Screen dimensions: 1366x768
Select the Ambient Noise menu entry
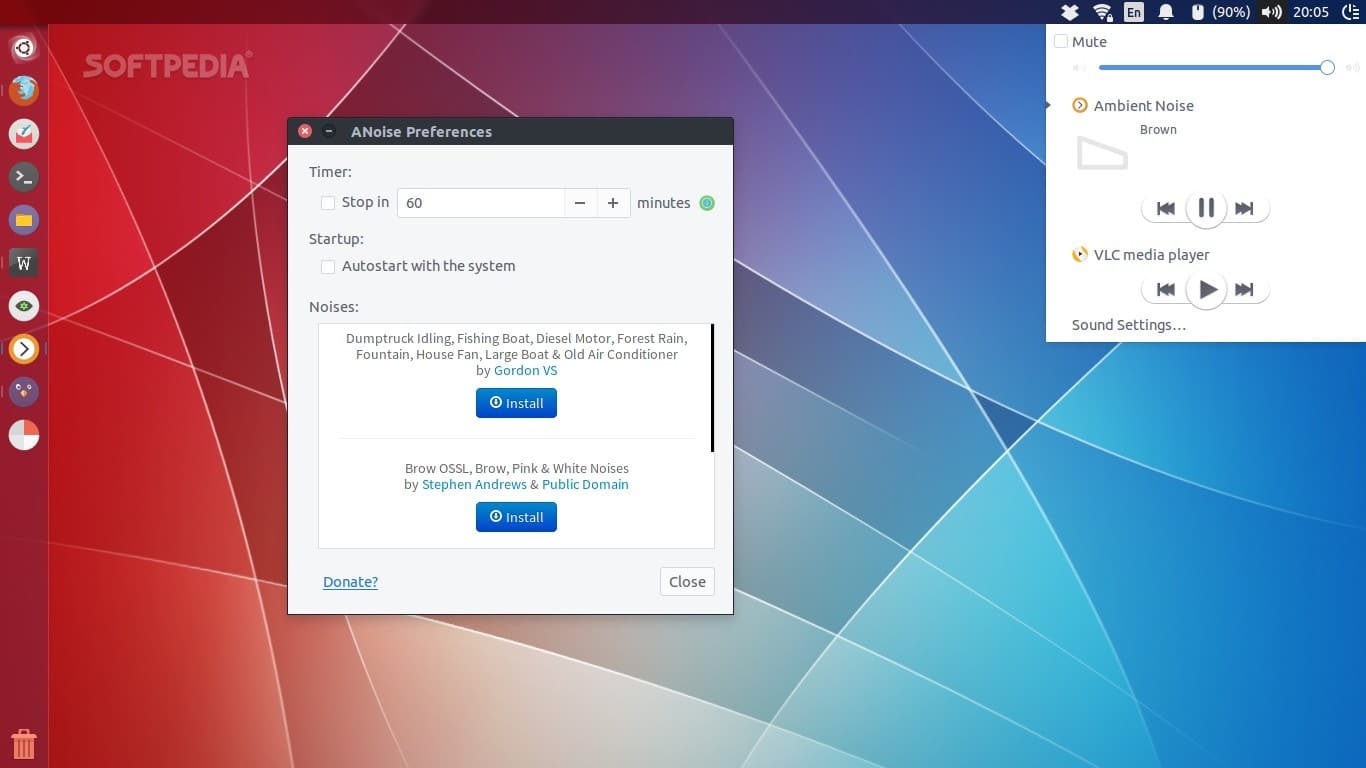click(1133, 106)
